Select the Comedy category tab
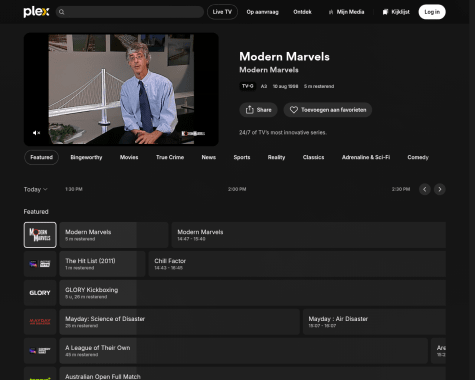Viewport: 475px width, 380px height. (x=418, y=157)
